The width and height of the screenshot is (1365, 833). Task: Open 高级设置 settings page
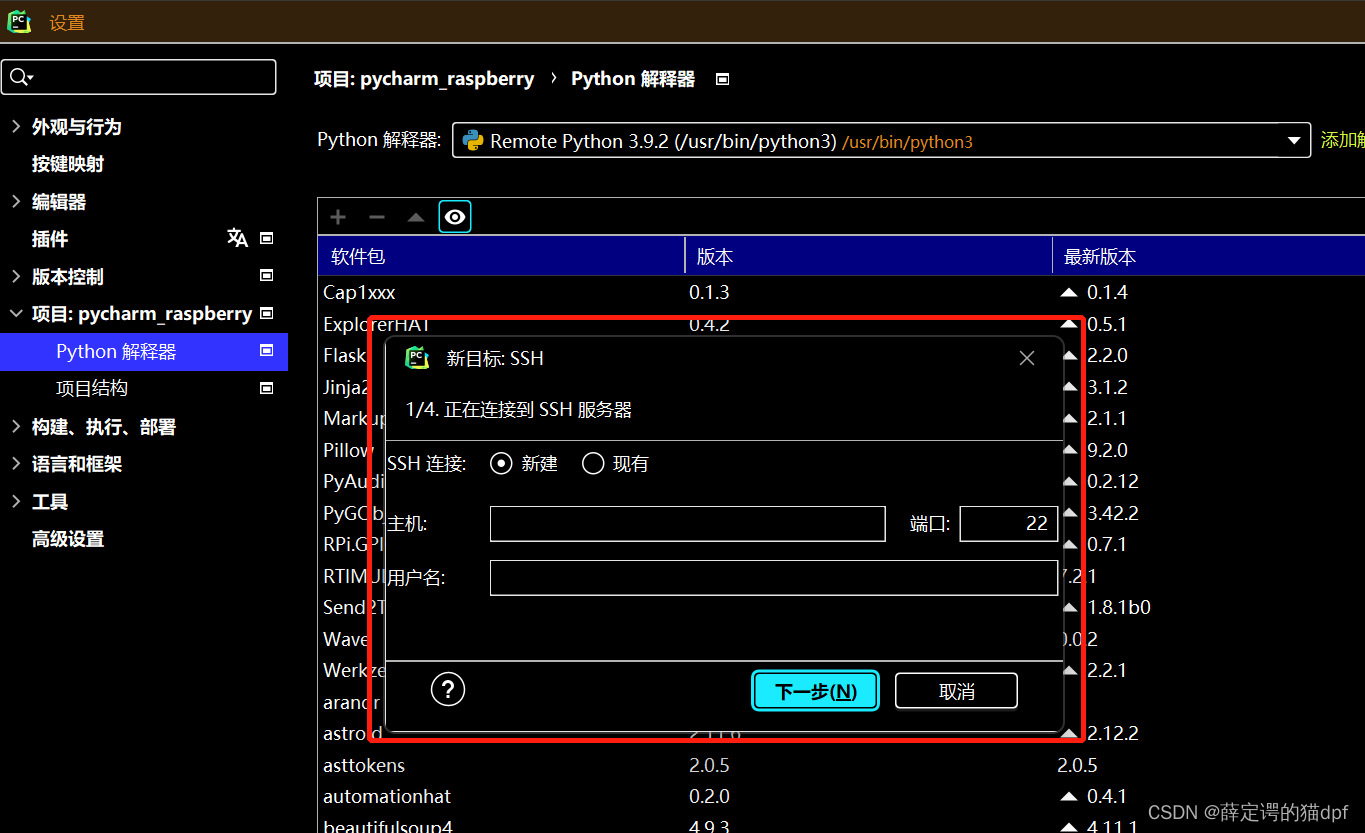pyautogui.click(x=68, y=539)
